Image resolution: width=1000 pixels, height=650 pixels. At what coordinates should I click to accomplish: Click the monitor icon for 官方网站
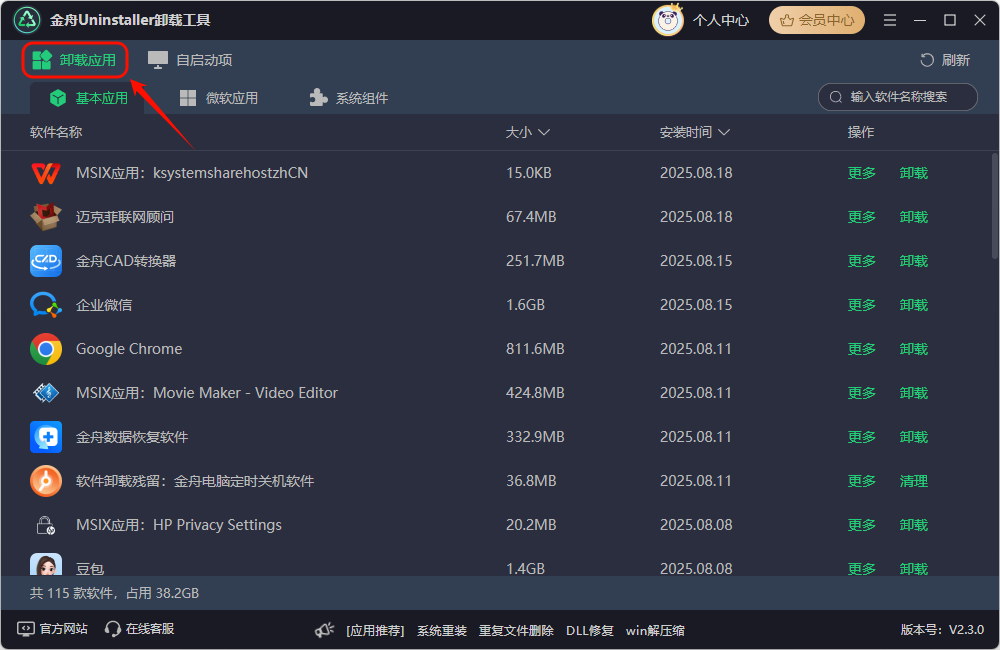point(26,629)
